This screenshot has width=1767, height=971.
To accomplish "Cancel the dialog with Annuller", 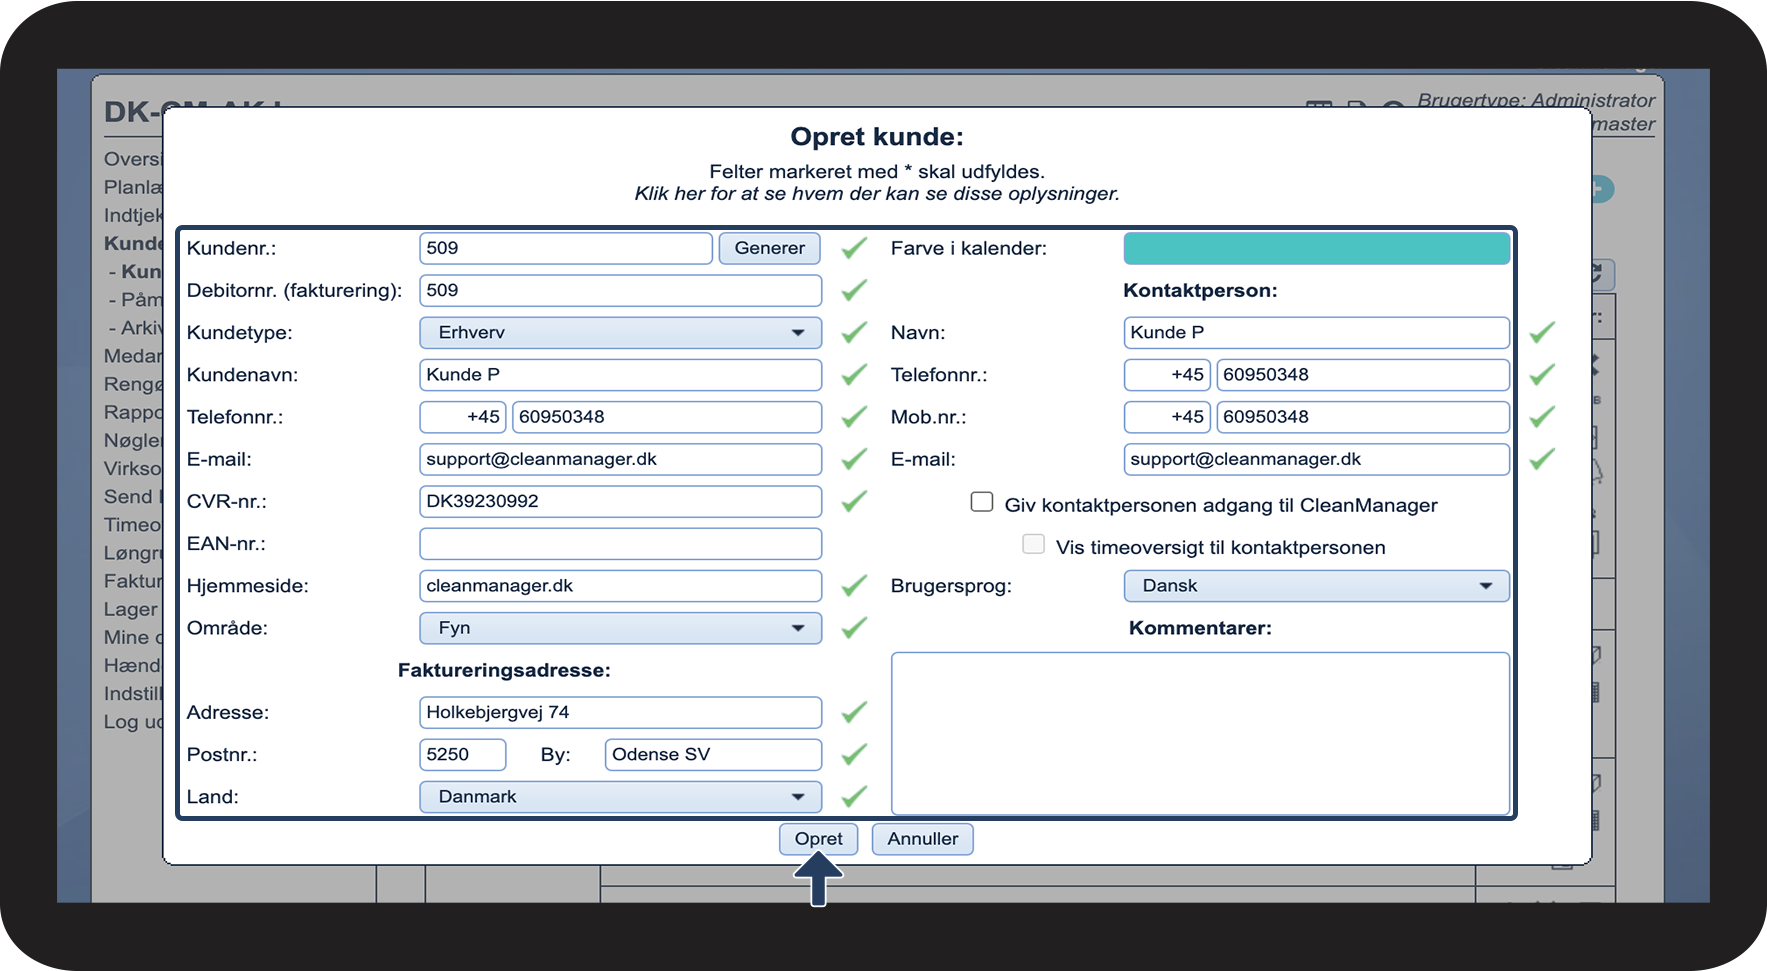I will click(x=922, y=839).
